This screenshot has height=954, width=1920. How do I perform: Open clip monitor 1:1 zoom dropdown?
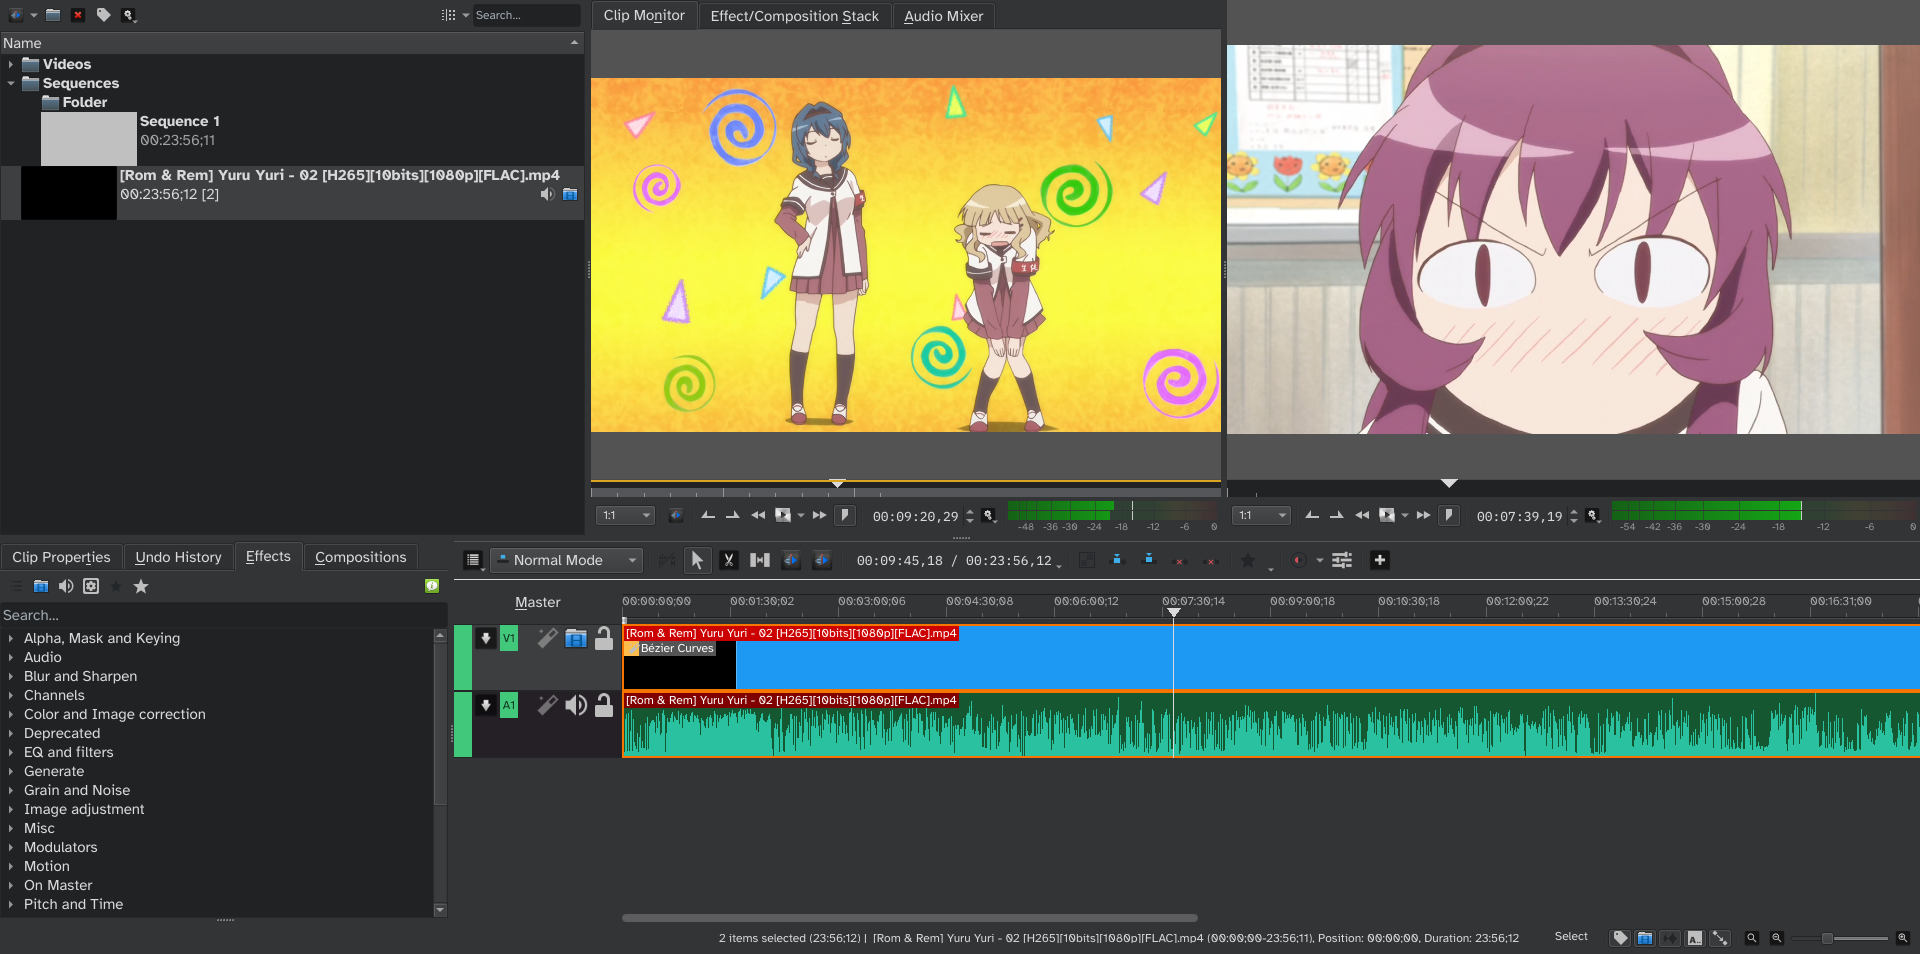click(x=625, y=515)
